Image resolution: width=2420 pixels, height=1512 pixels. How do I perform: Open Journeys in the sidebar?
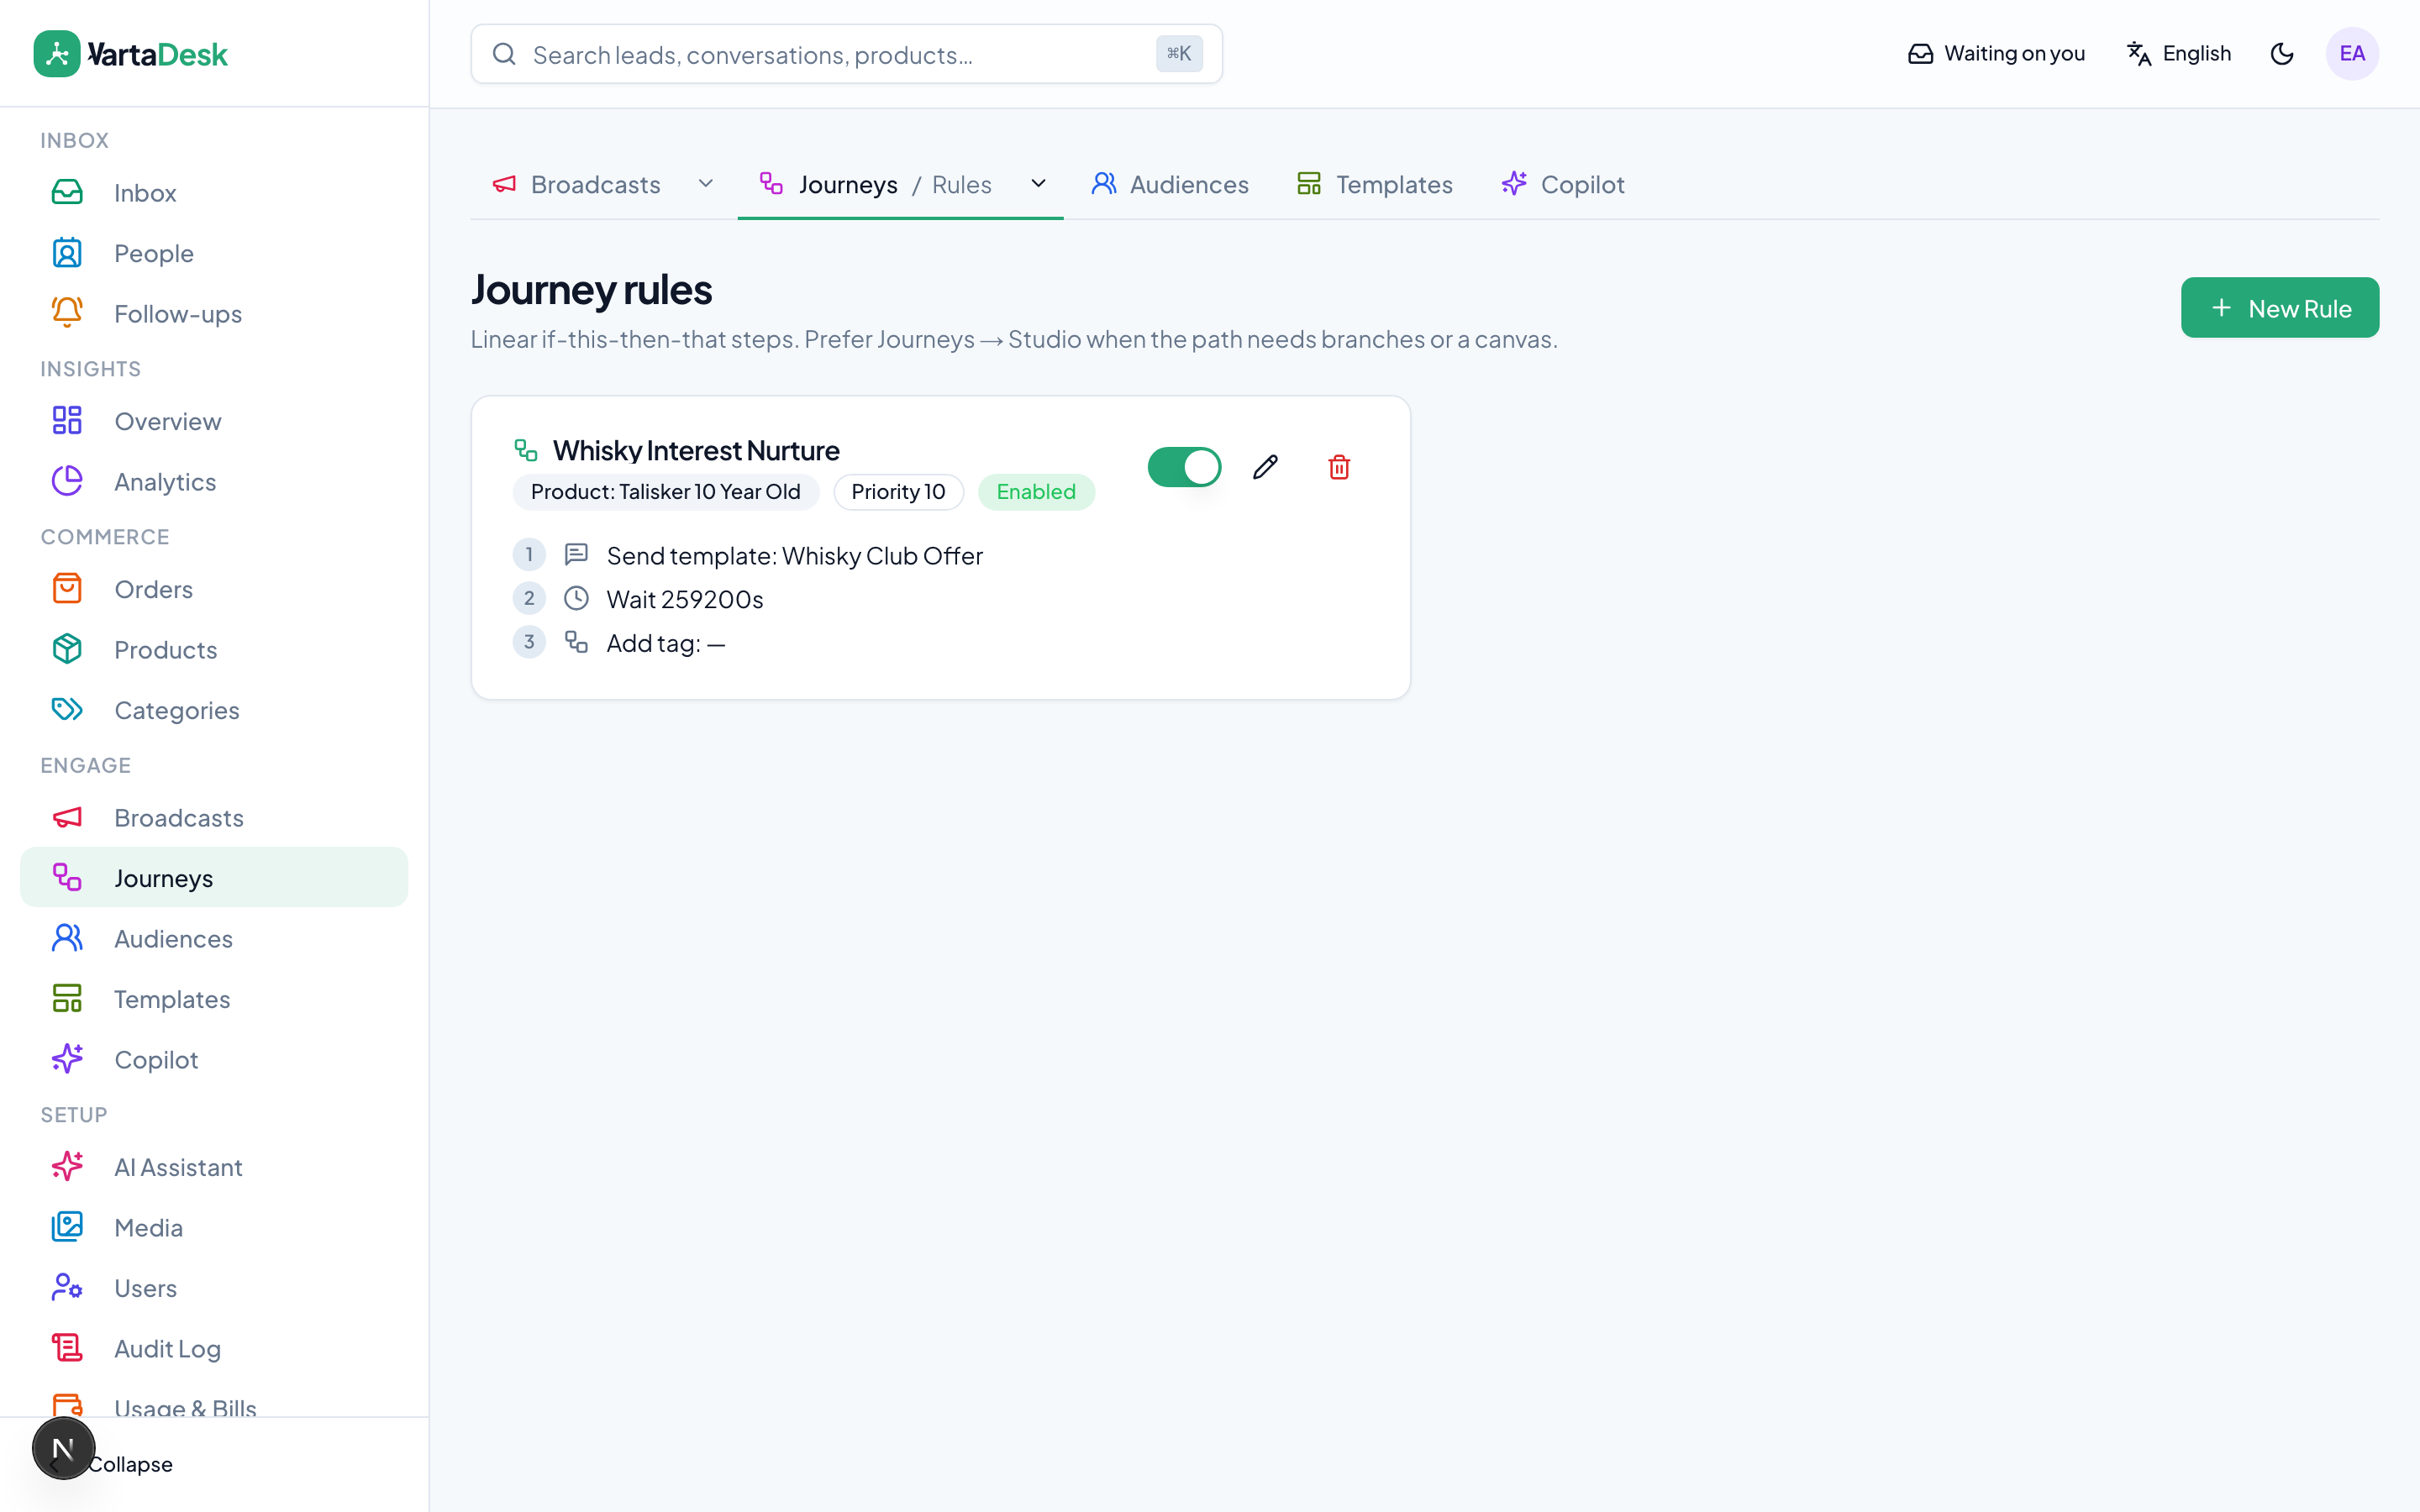click(214, 878)
